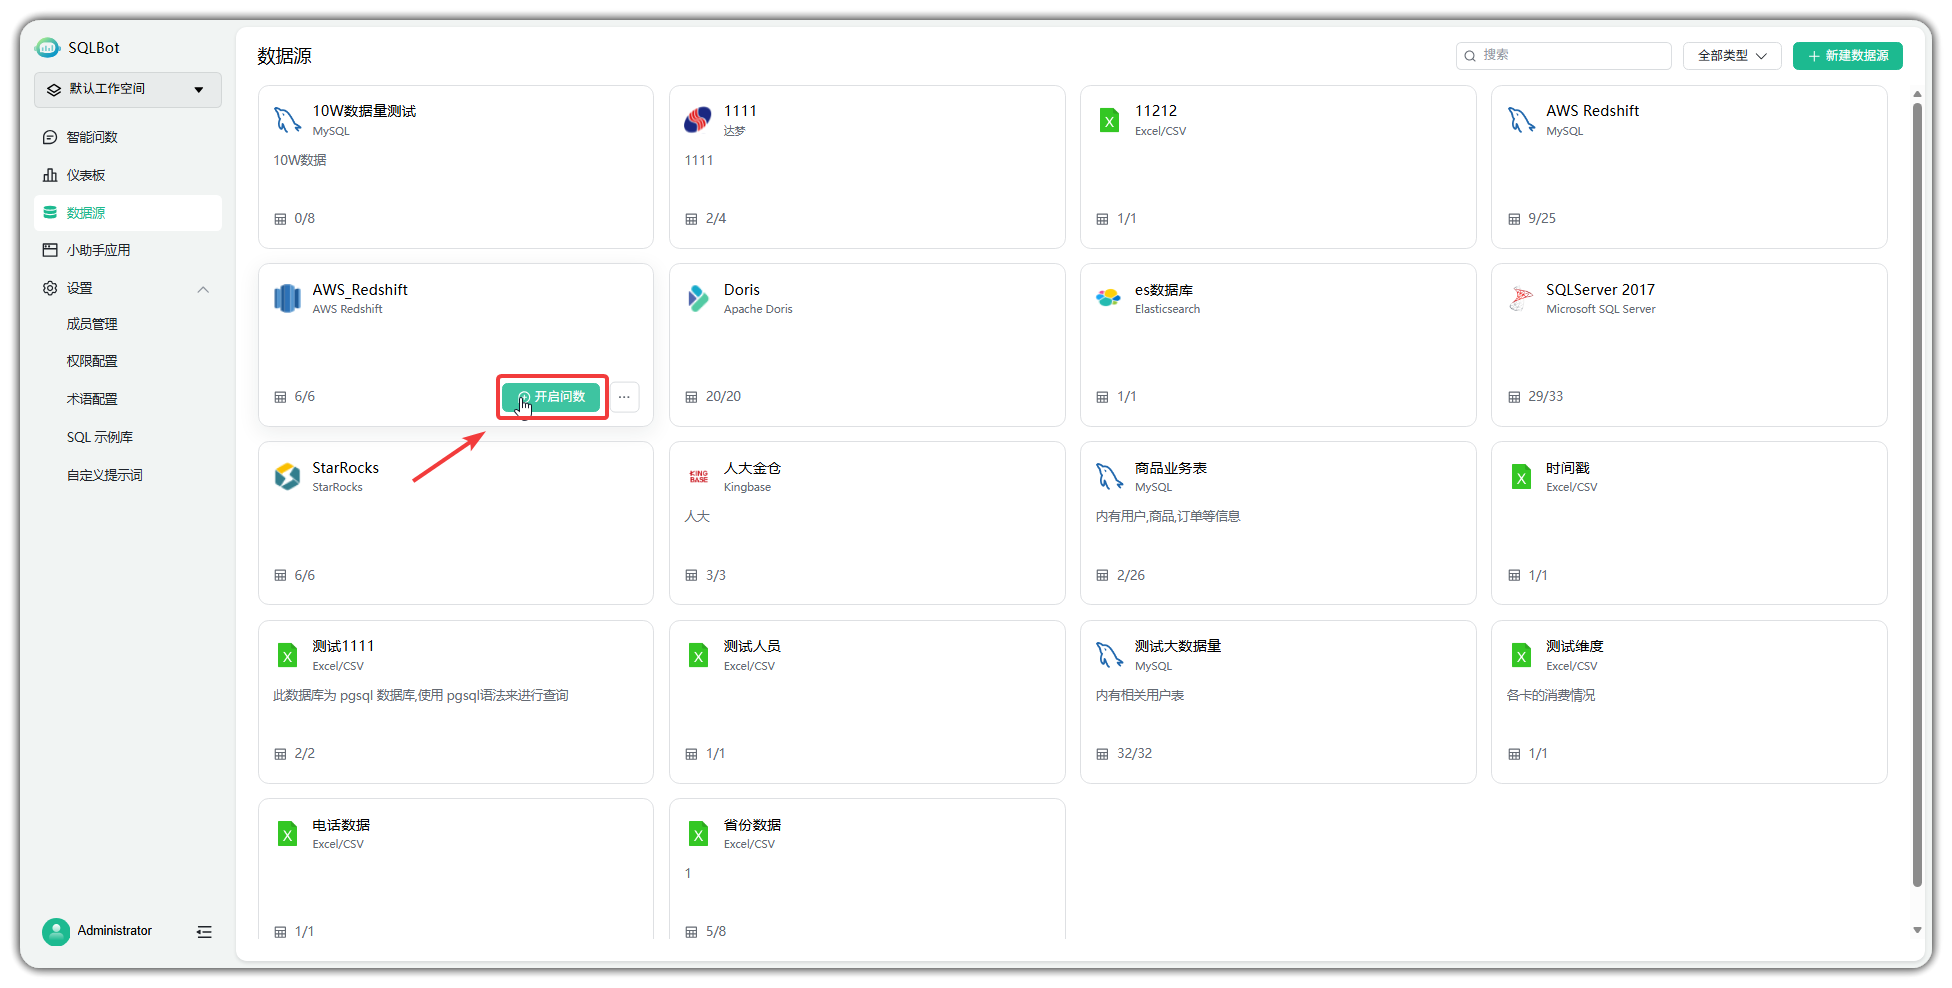Collapse the sidebar using bottom menu icon
This screenshot has width=1952, height=988.
(204, 932)
